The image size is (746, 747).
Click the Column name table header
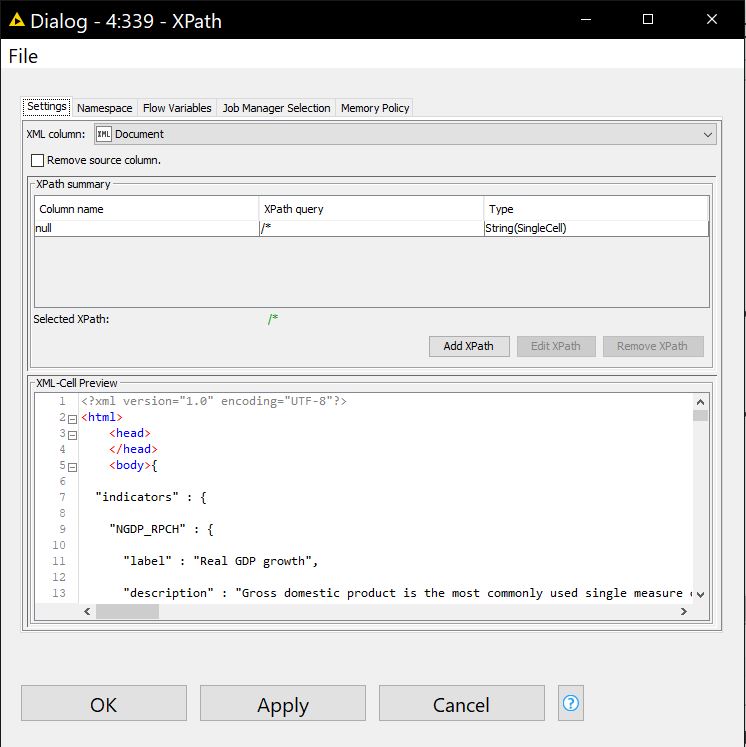tap(147, 209)
